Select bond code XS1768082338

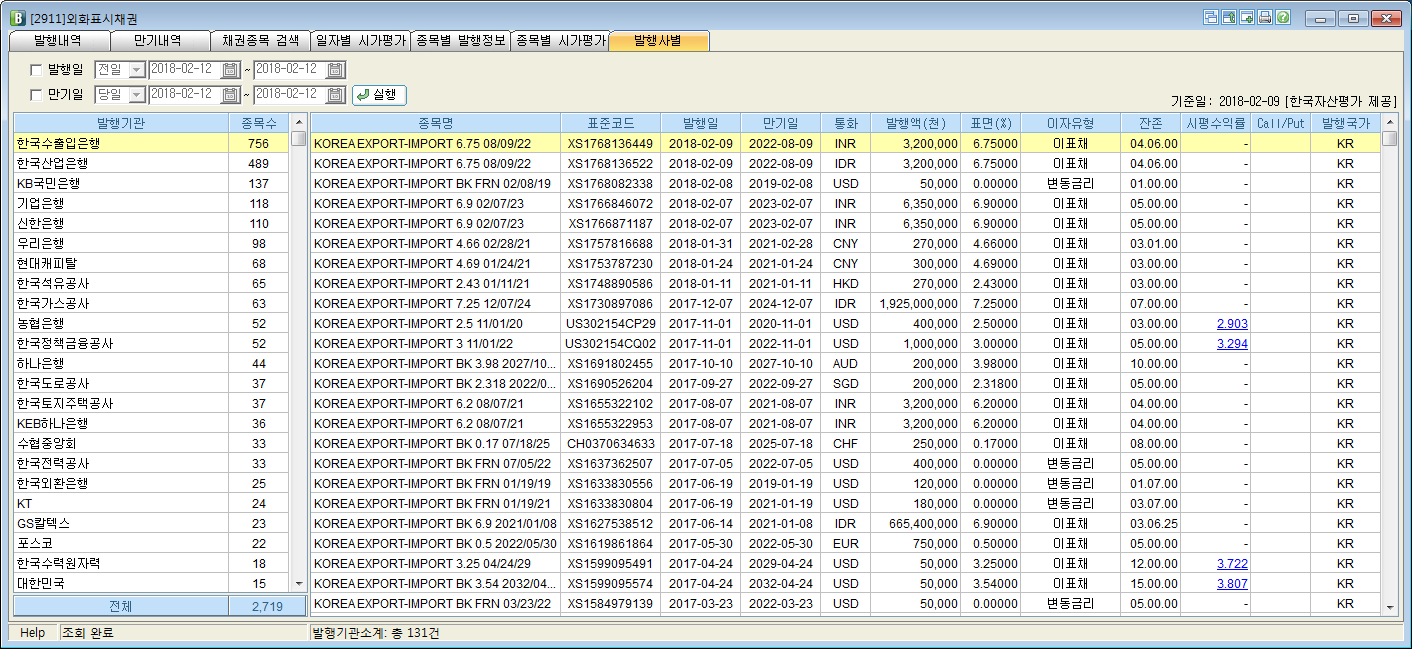(x=610, y=184)
